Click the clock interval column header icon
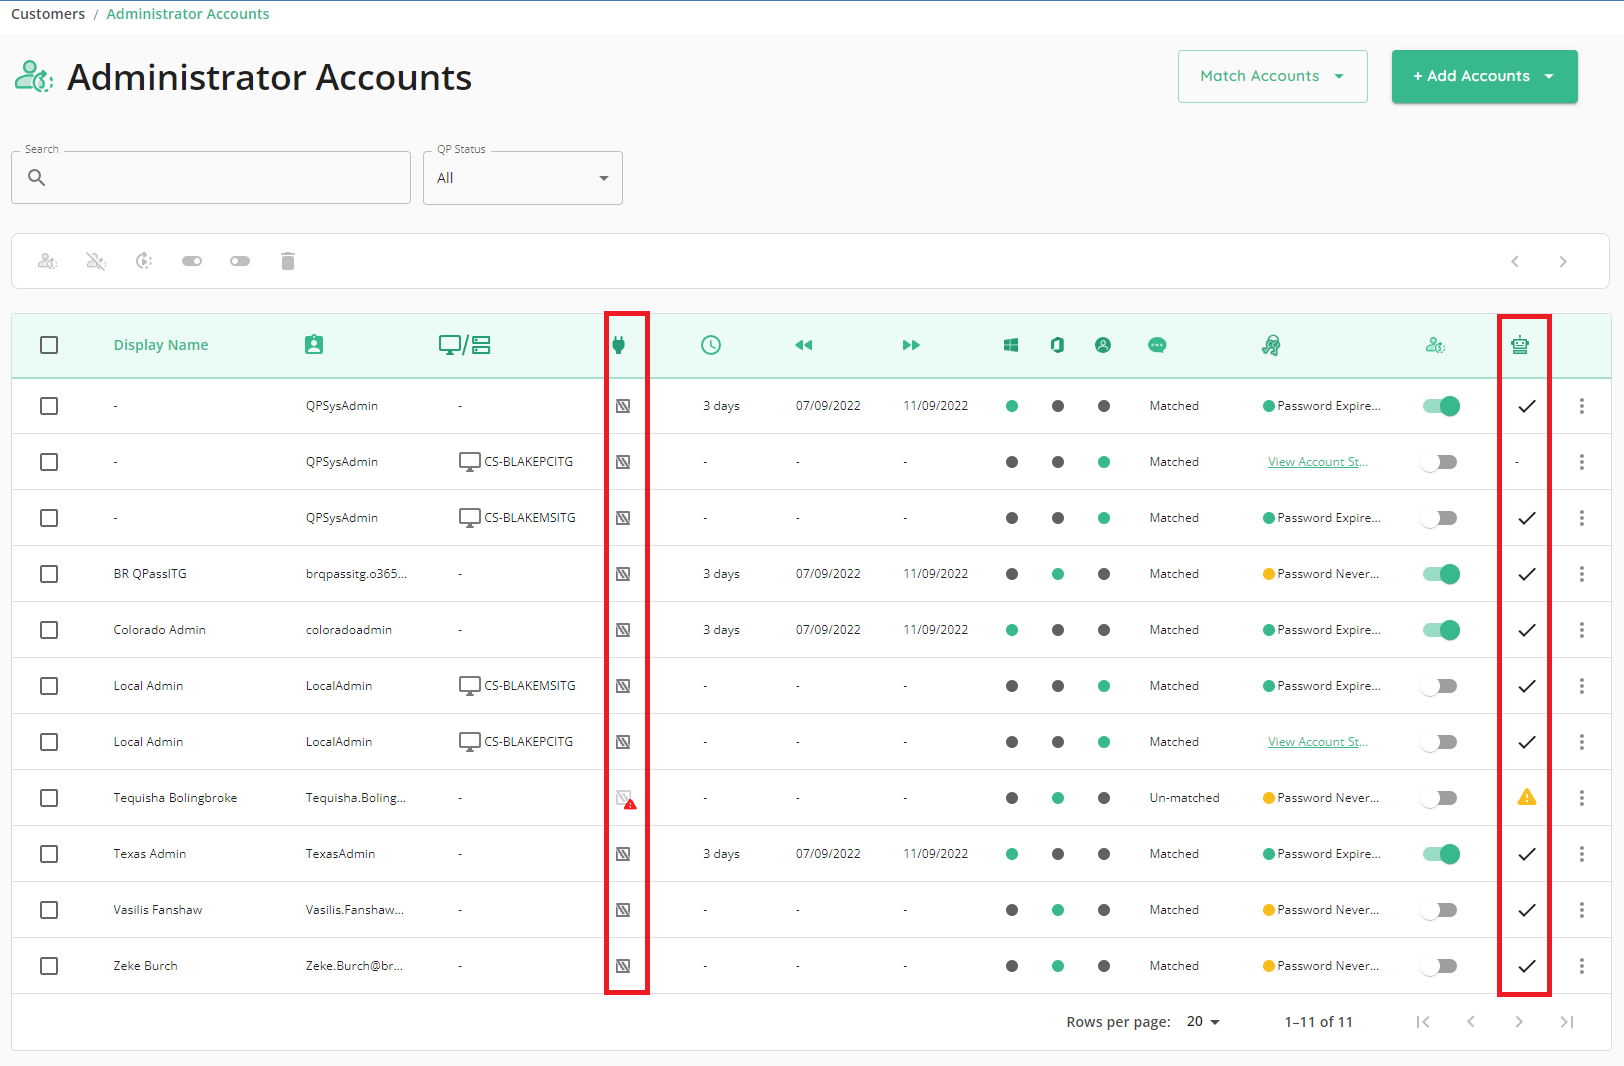Screen dimensions: 1624x1066 tap(711, 345)
